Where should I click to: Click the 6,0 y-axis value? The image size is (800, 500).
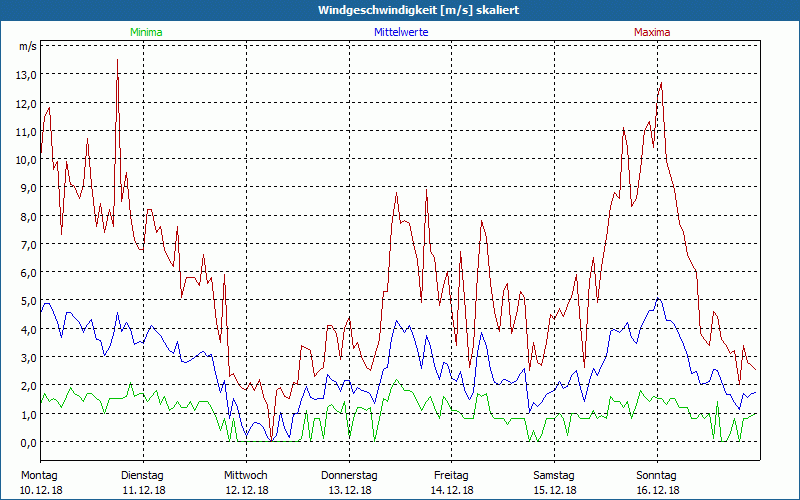pyautogui.click(x=28, y=272)
